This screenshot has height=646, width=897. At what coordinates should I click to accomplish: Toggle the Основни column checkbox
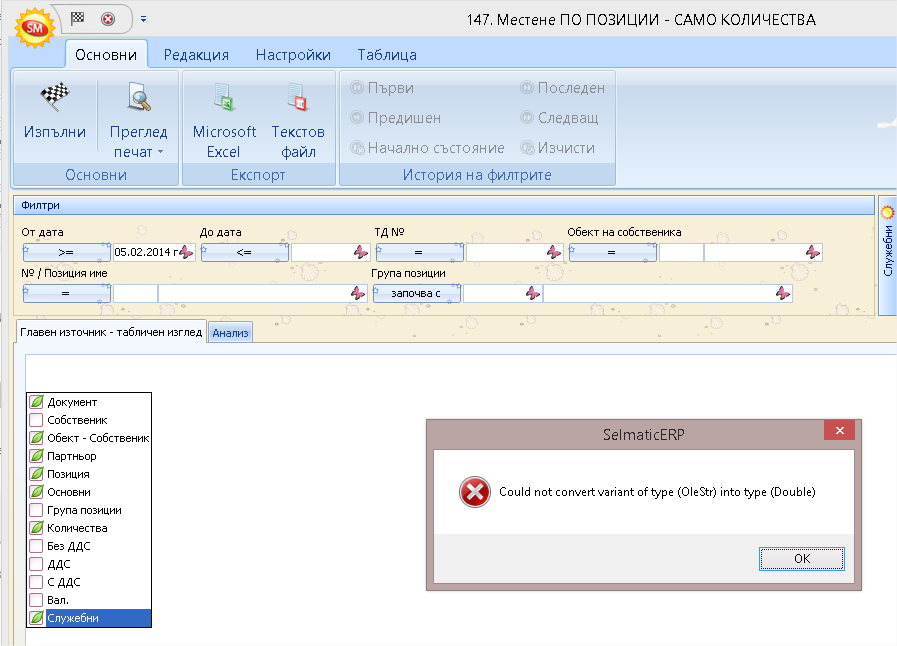point(37,492)
